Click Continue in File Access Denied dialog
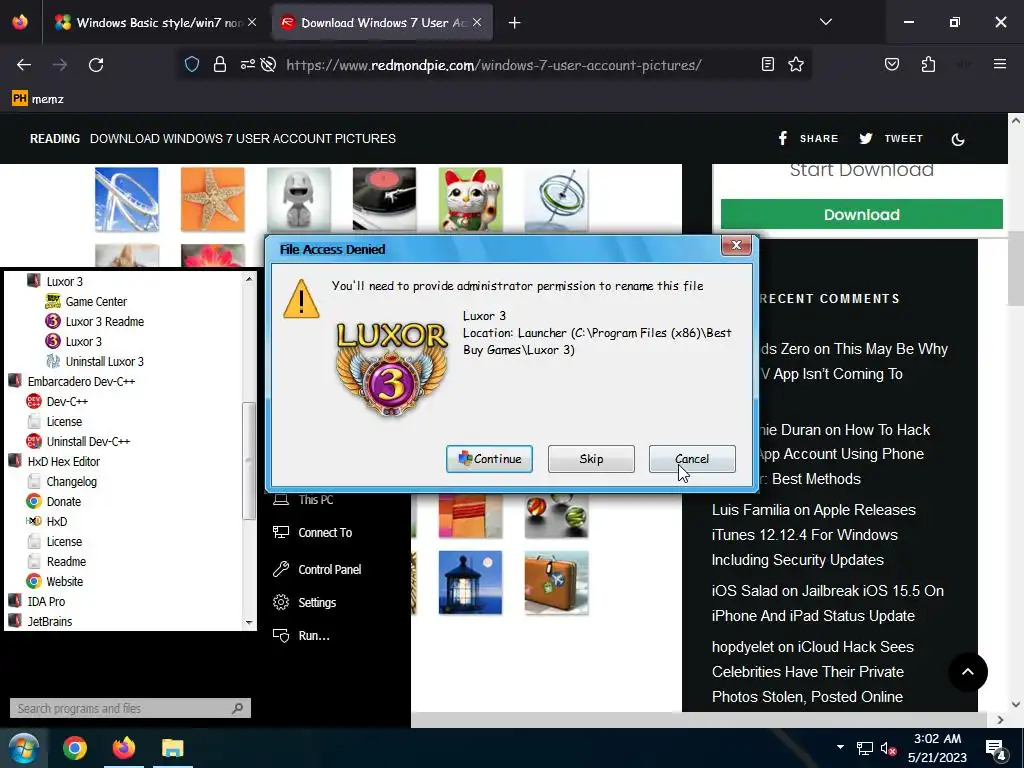 click(x=489, y=459)
